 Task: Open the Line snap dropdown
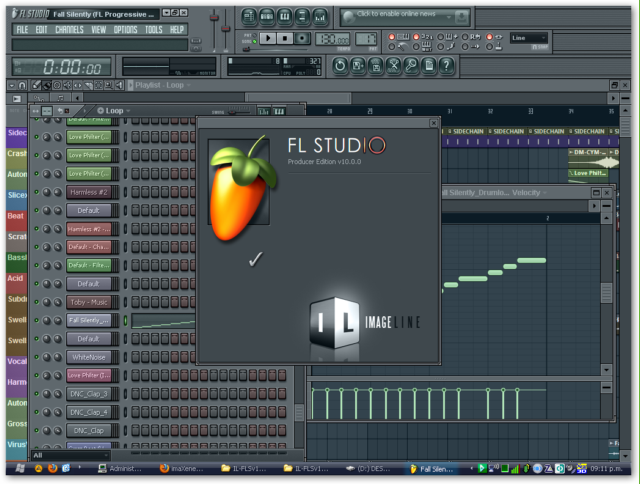click(x=529, y=38)
